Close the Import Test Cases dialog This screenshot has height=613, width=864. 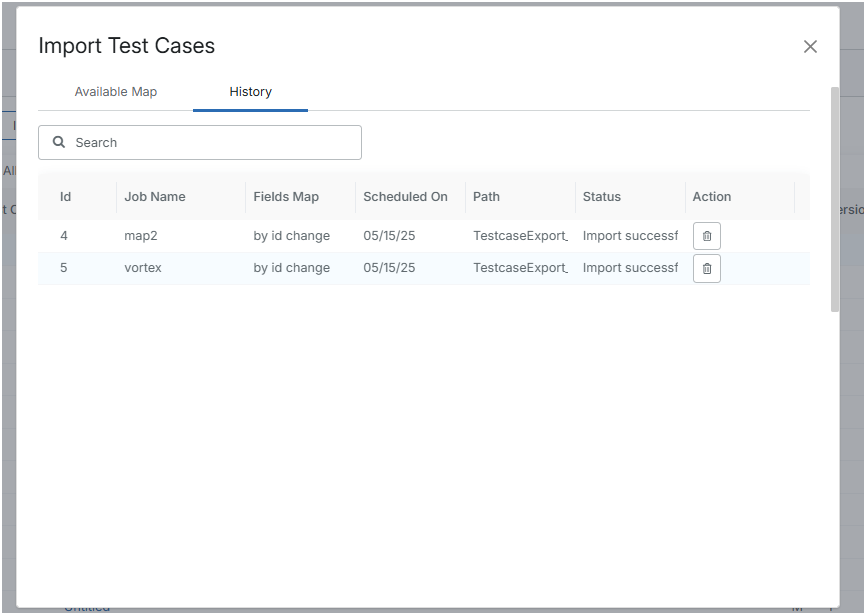[810, 47]
